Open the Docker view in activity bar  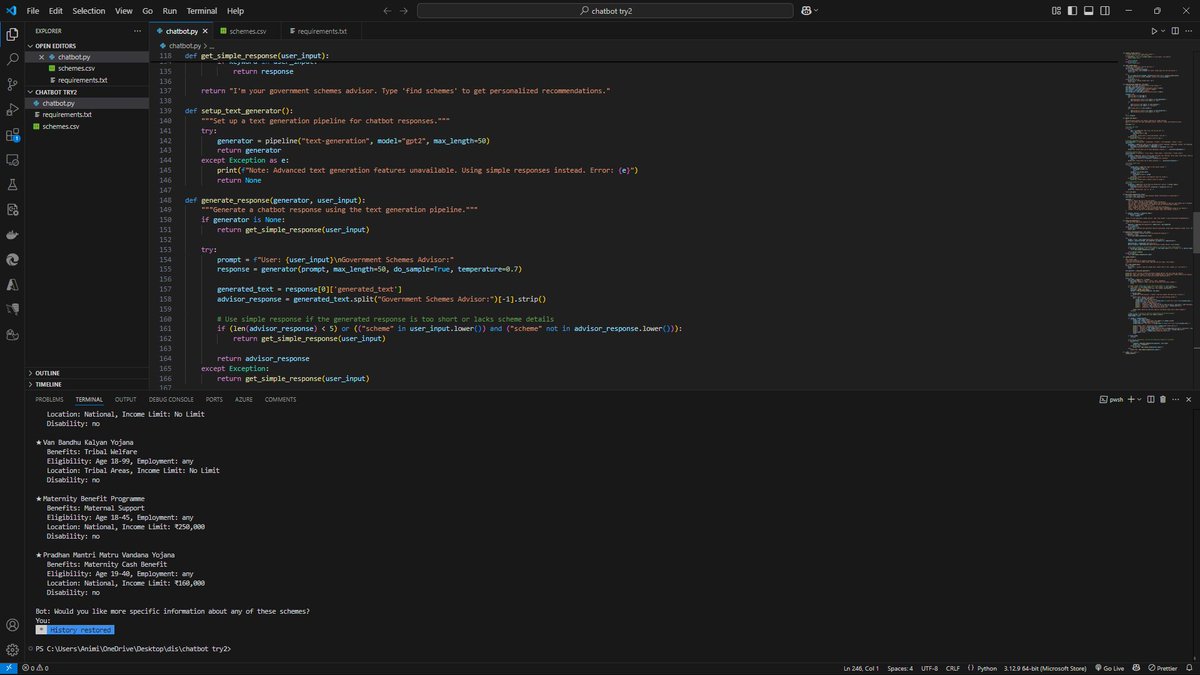point(13,235)
